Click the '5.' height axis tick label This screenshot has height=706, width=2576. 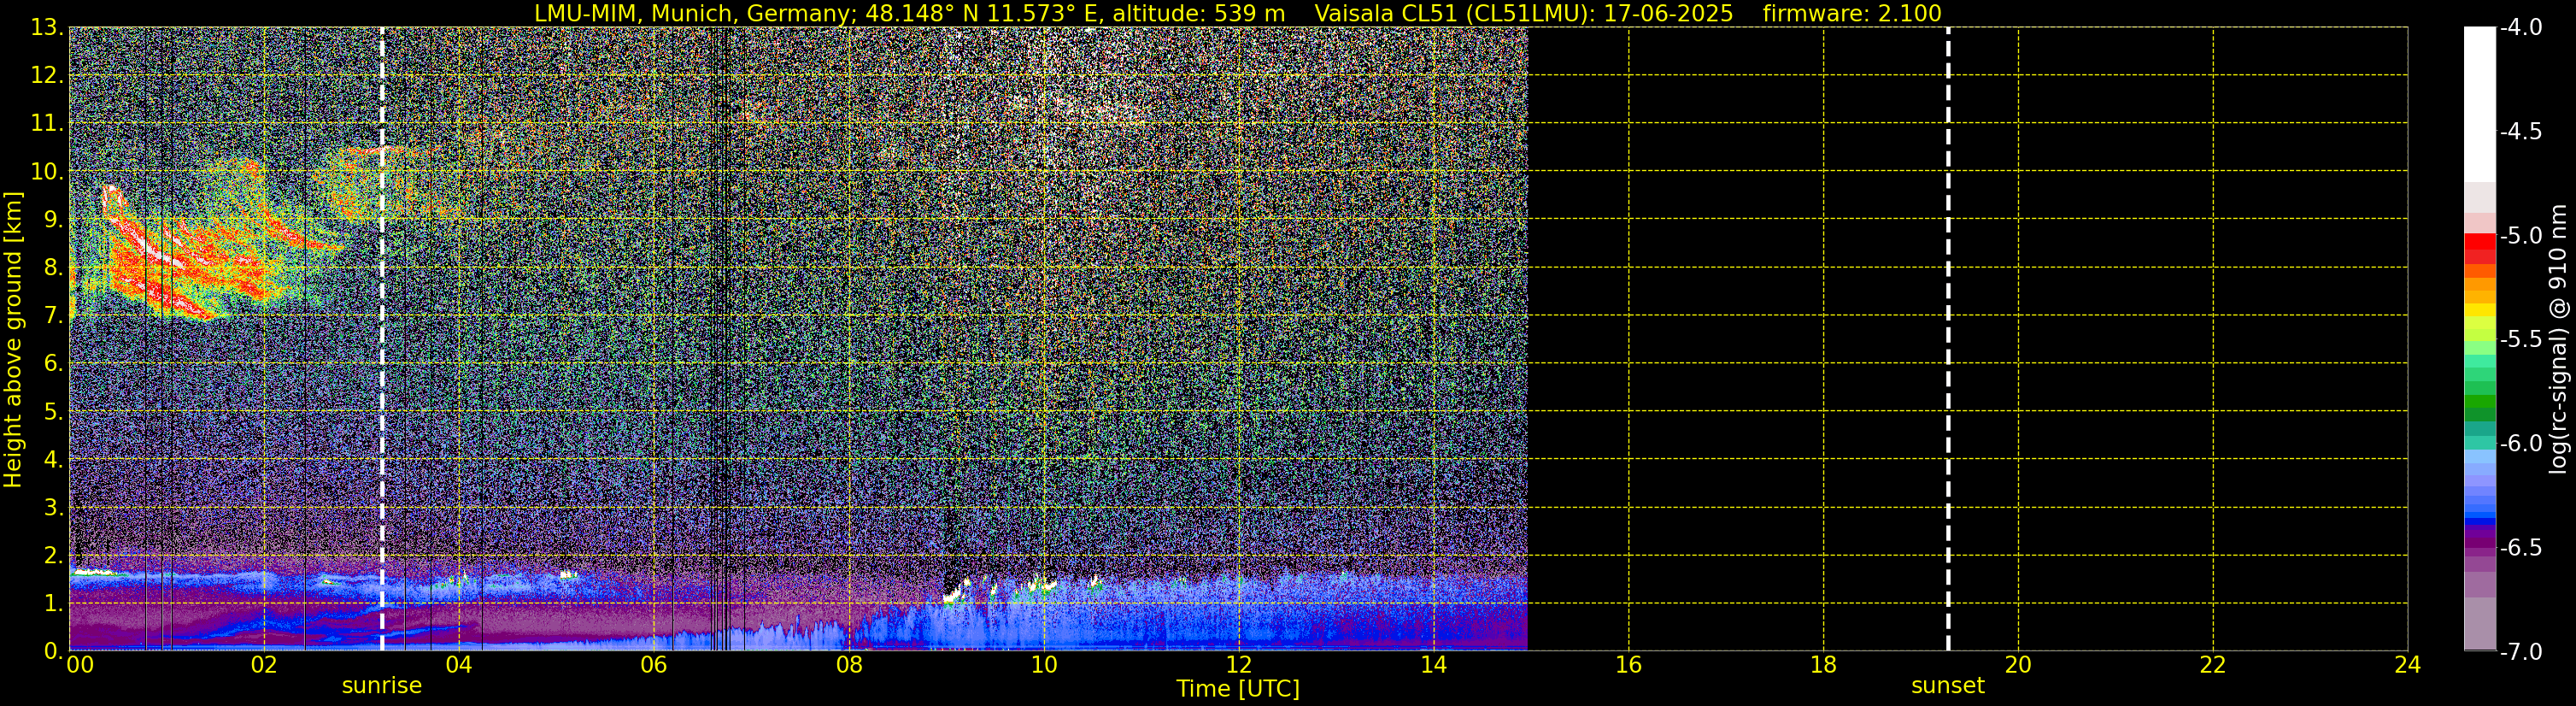point(53,412)
